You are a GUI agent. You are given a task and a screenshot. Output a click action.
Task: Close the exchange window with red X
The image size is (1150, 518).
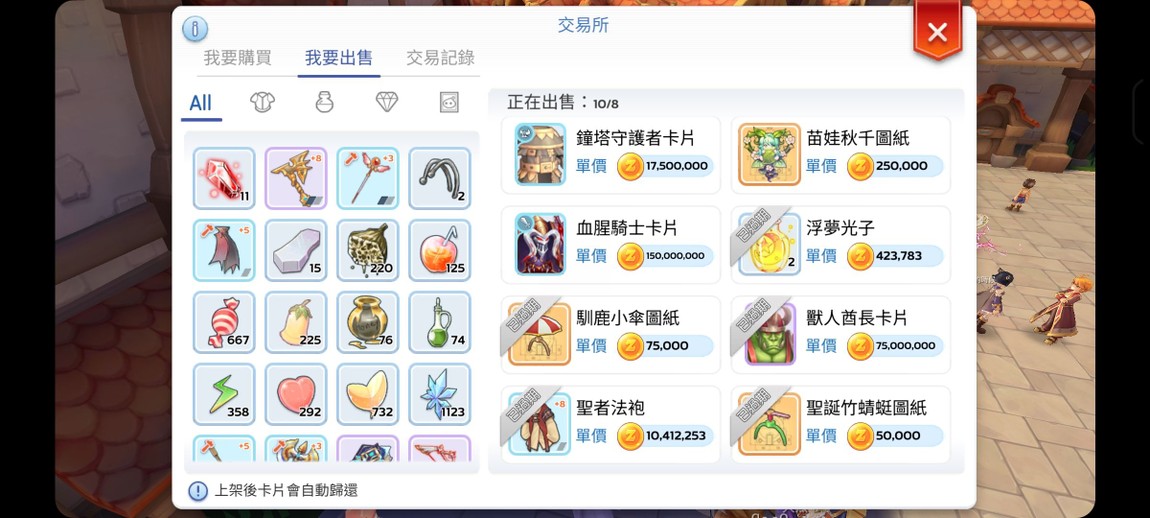point(937,32)
